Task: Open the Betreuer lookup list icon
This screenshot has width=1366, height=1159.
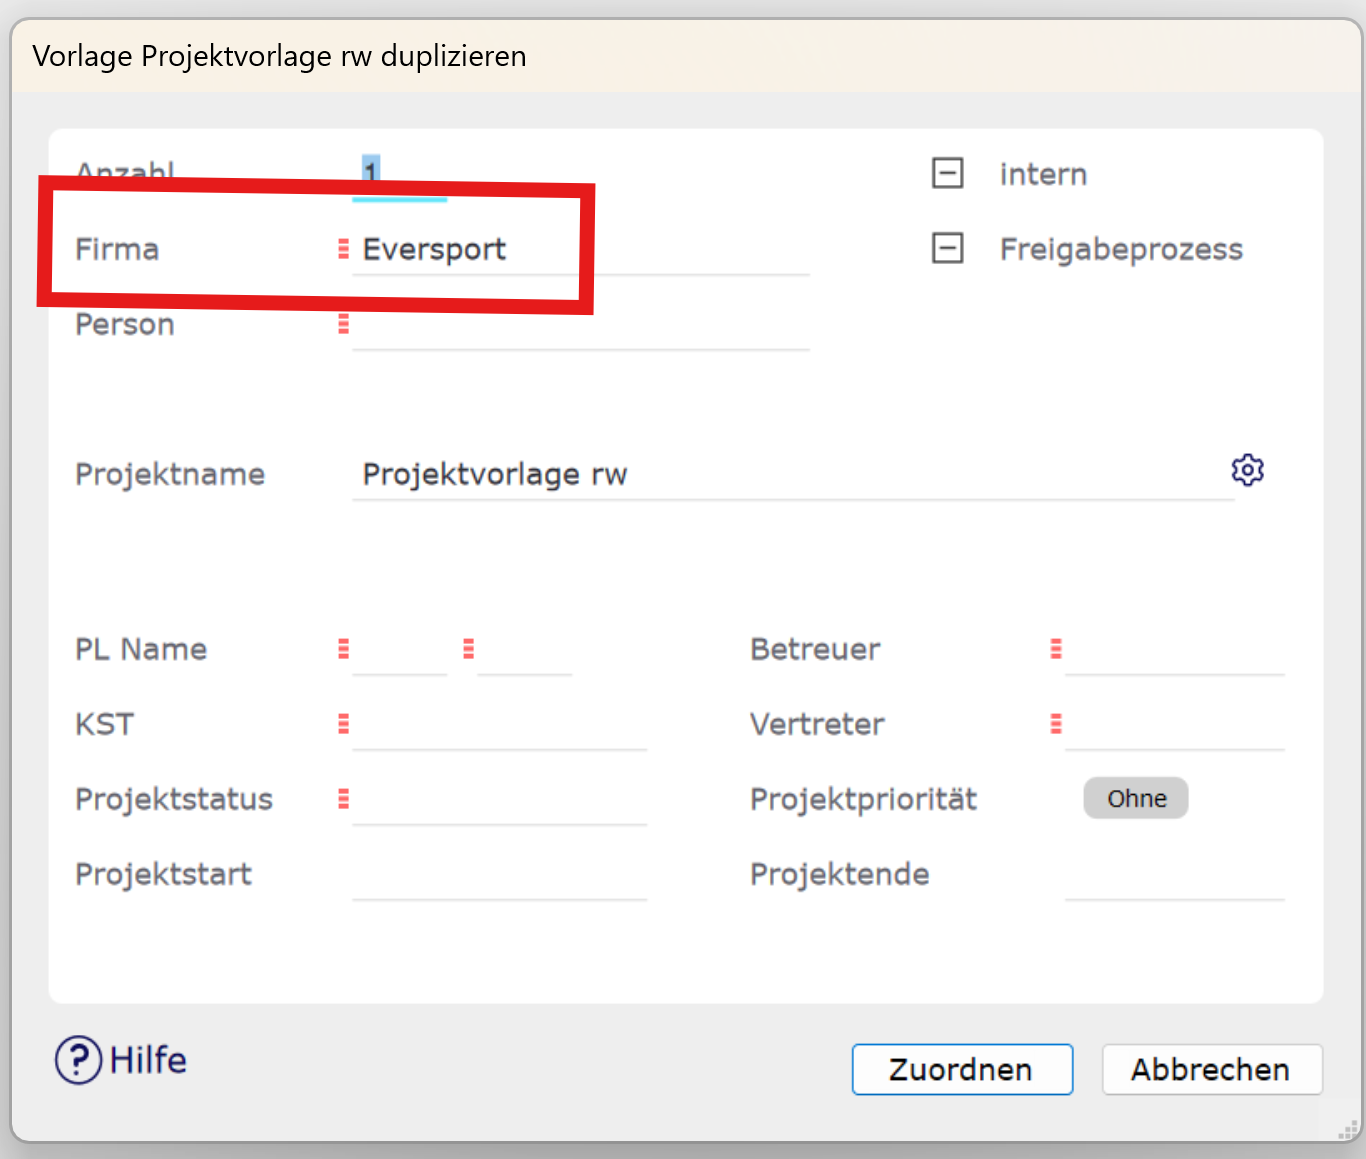Action: 1055,649
